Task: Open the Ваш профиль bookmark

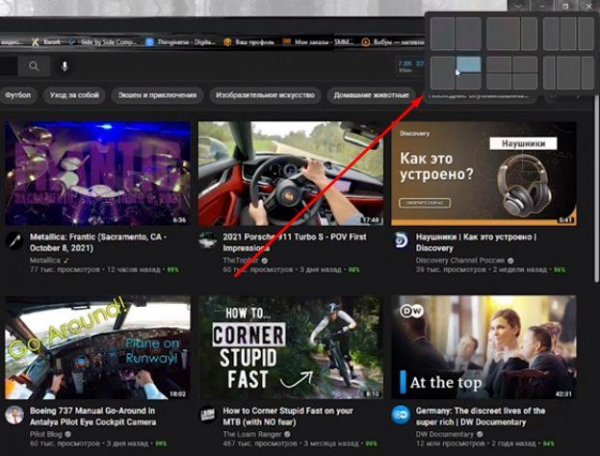Action: click(249, 42)
